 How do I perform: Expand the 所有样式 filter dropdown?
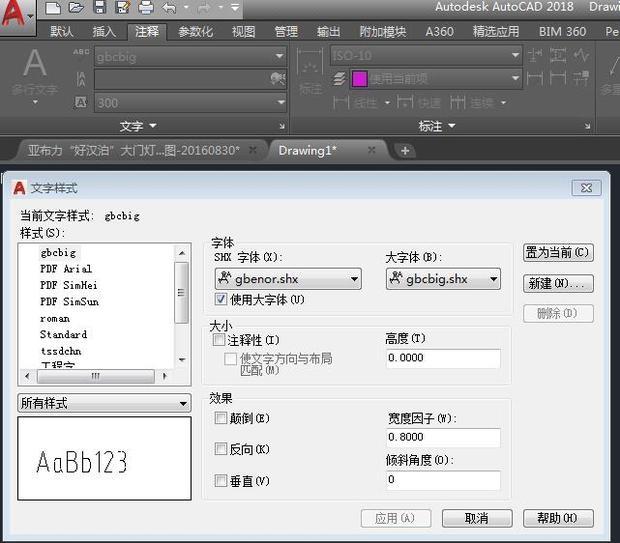[x=104, y=403]
